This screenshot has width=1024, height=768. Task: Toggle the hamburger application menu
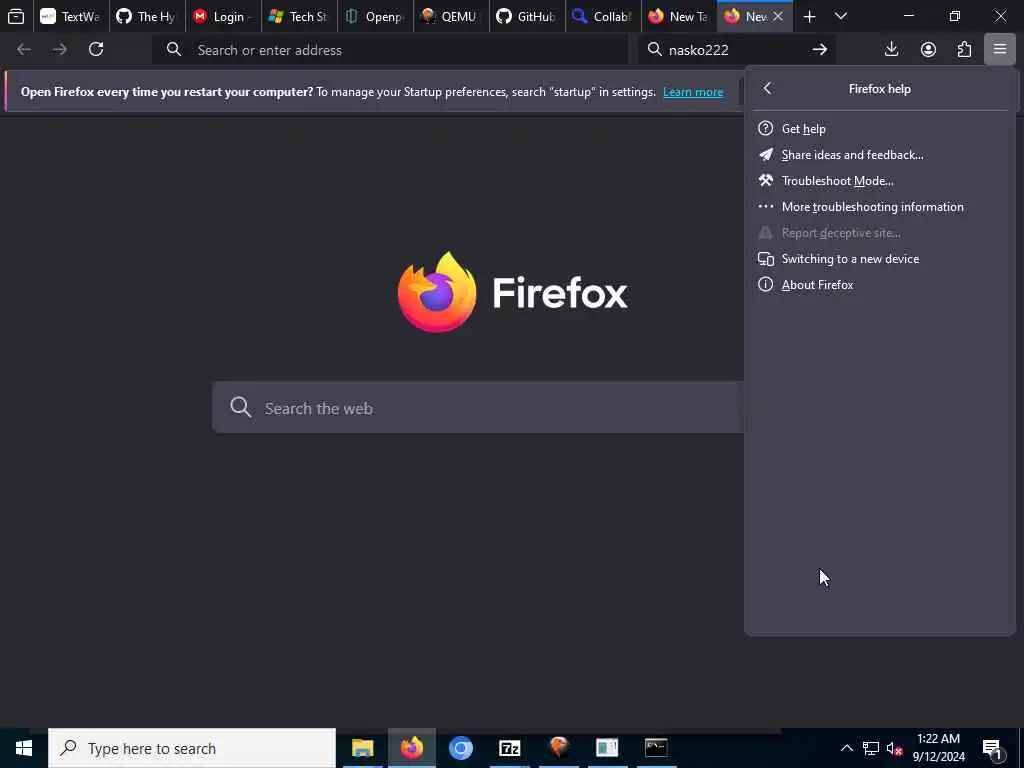(1000, 50)
